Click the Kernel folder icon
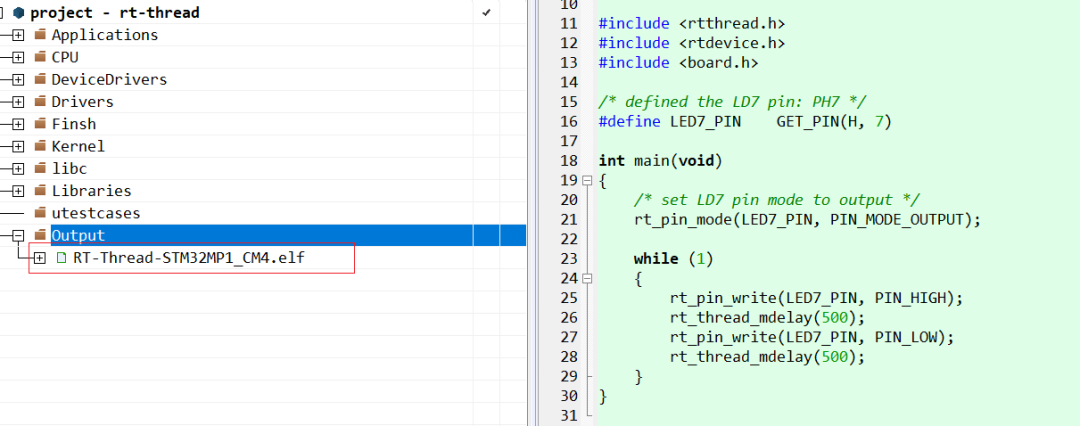The image size is (1080, 426). point(40,146)
